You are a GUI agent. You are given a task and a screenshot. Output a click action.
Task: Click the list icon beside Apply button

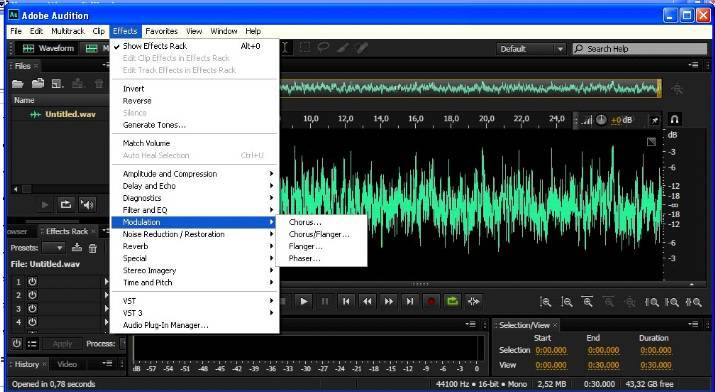click(x=32, y=344)
